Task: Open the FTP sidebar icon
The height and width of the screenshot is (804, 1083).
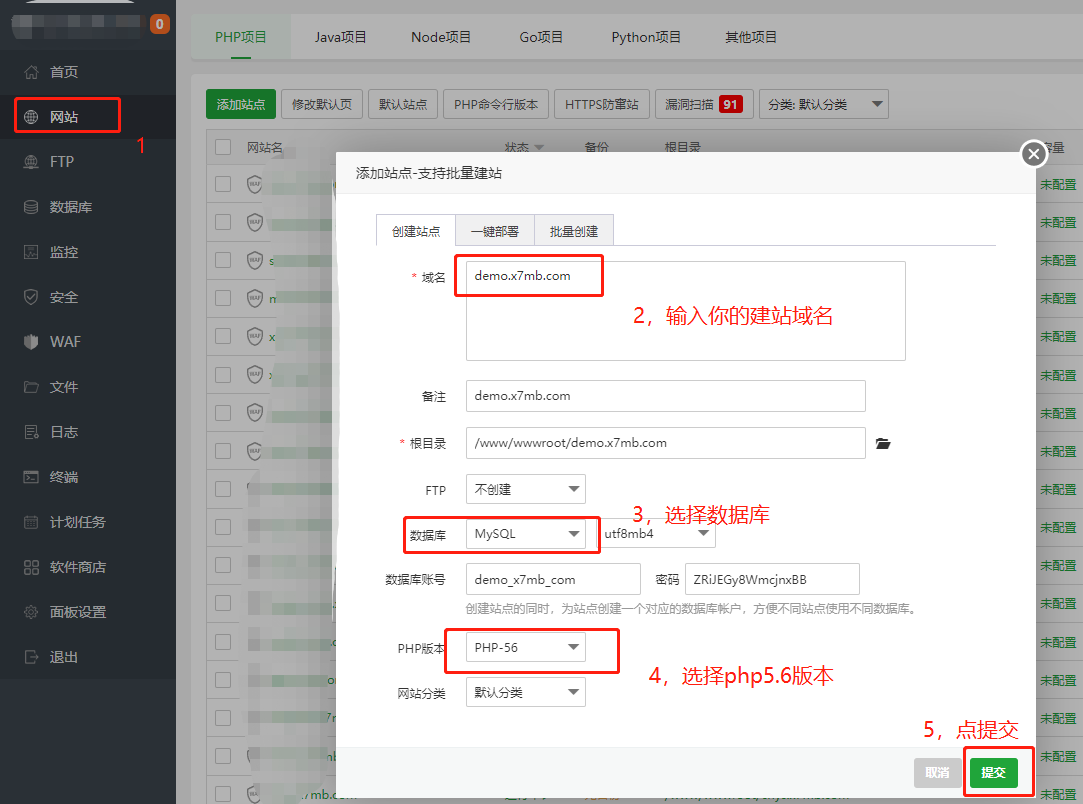Action: 31,162
